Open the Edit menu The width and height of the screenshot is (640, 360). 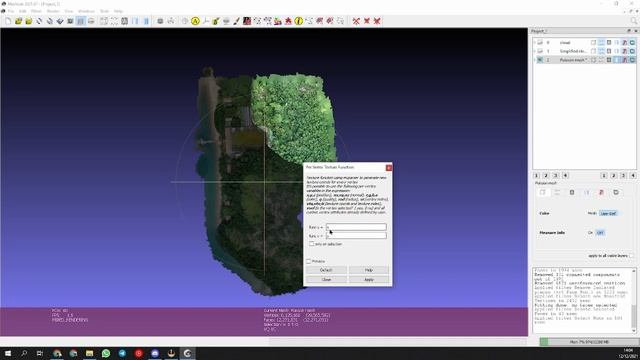click(23, 11)
